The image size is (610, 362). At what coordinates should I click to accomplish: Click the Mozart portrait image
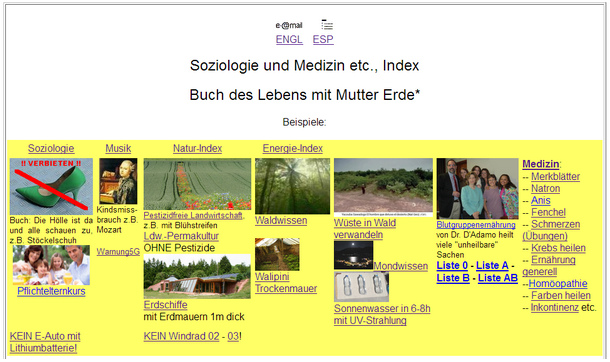coord(118,181)
